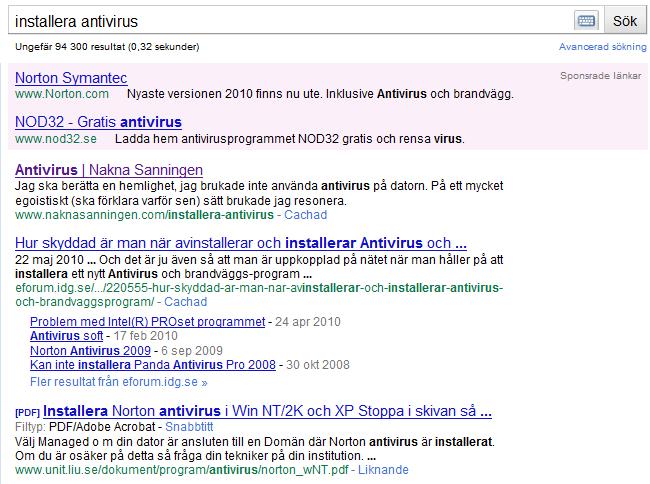
Task: Click the '30 okt 2008' date text
Action: [x=318, y=365]
